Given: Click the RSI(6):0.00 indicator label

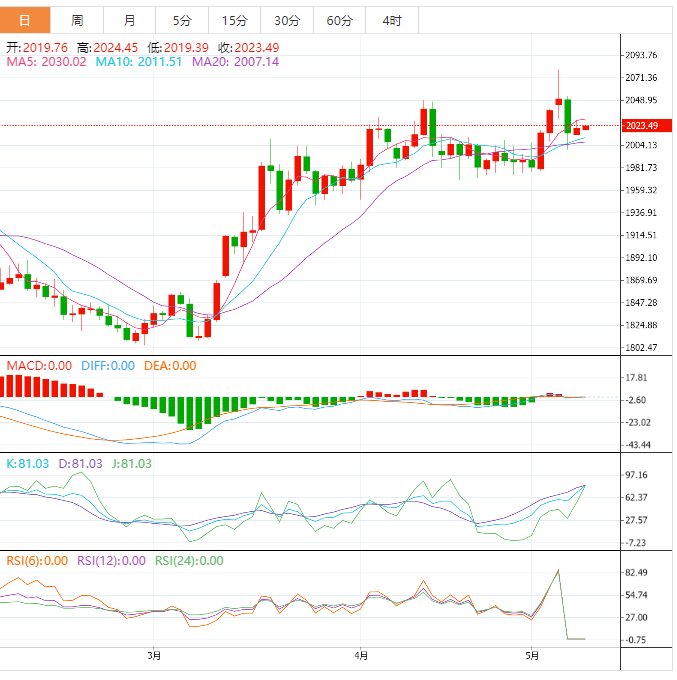Looking at the screenshot, I should [x=37, y=561].
